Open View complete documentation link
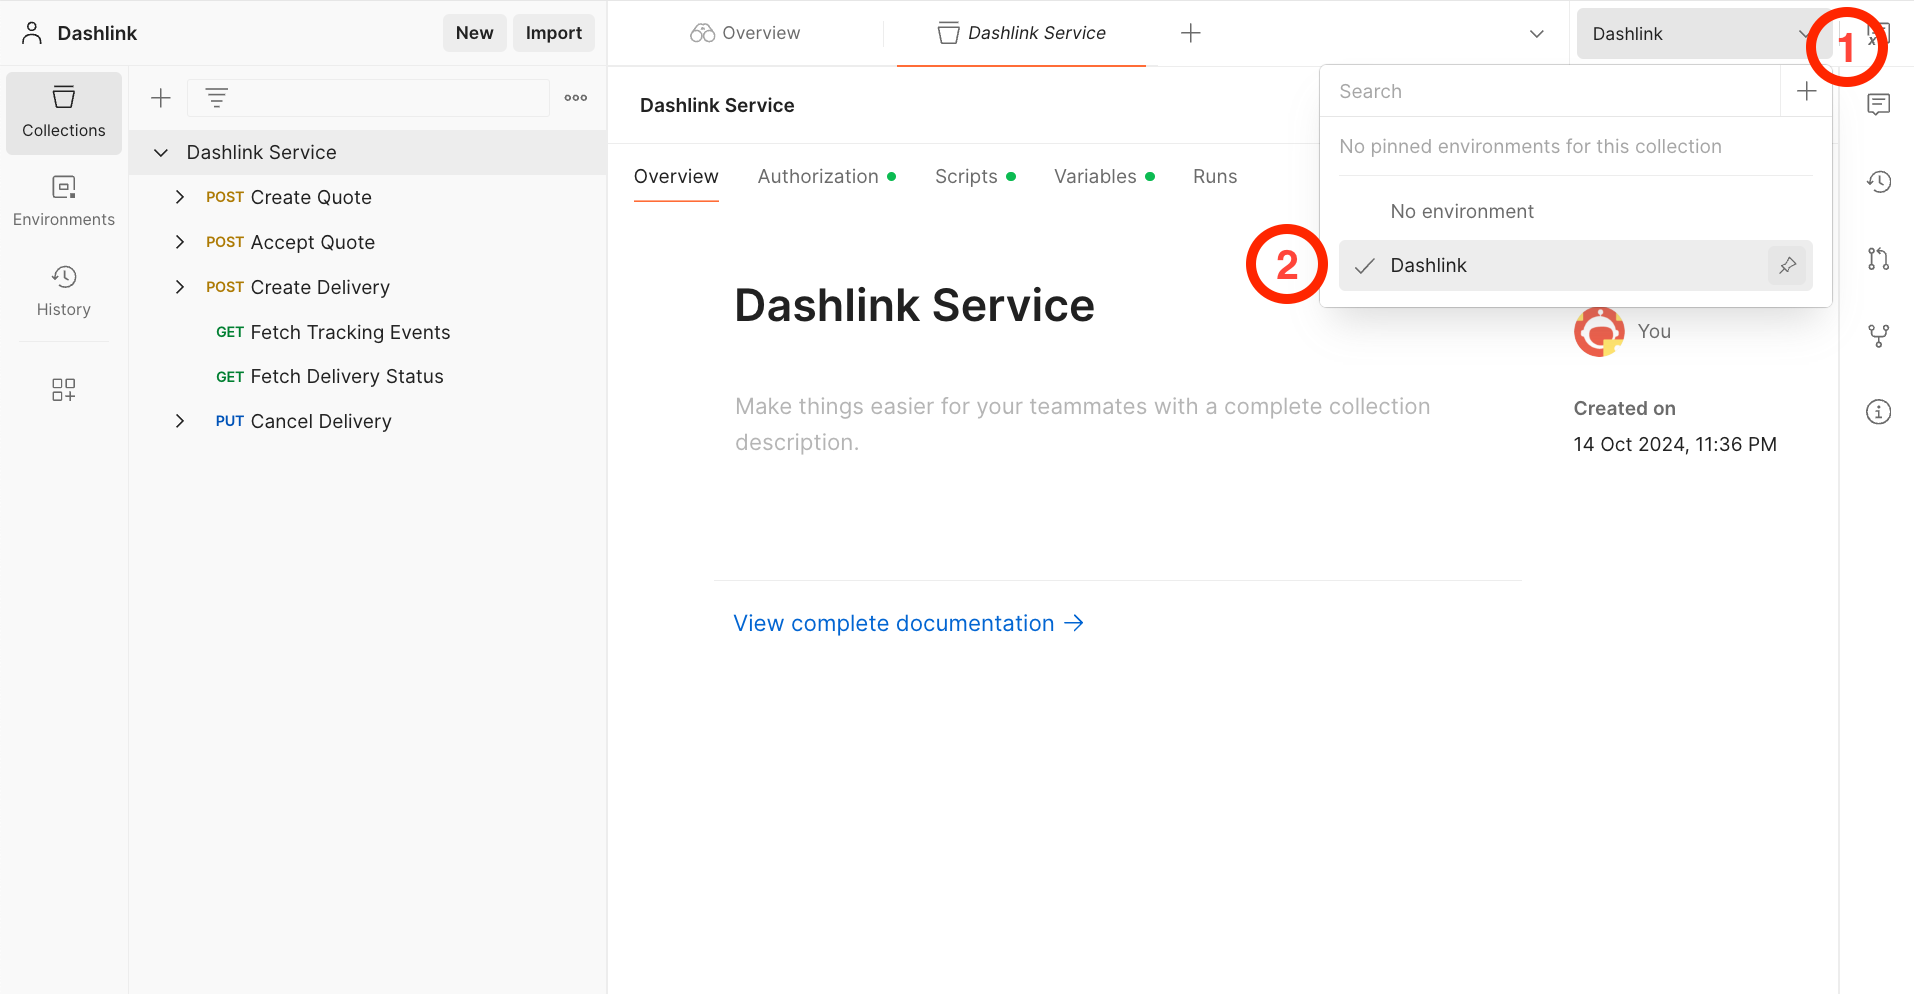 click(x=894, y=622)
